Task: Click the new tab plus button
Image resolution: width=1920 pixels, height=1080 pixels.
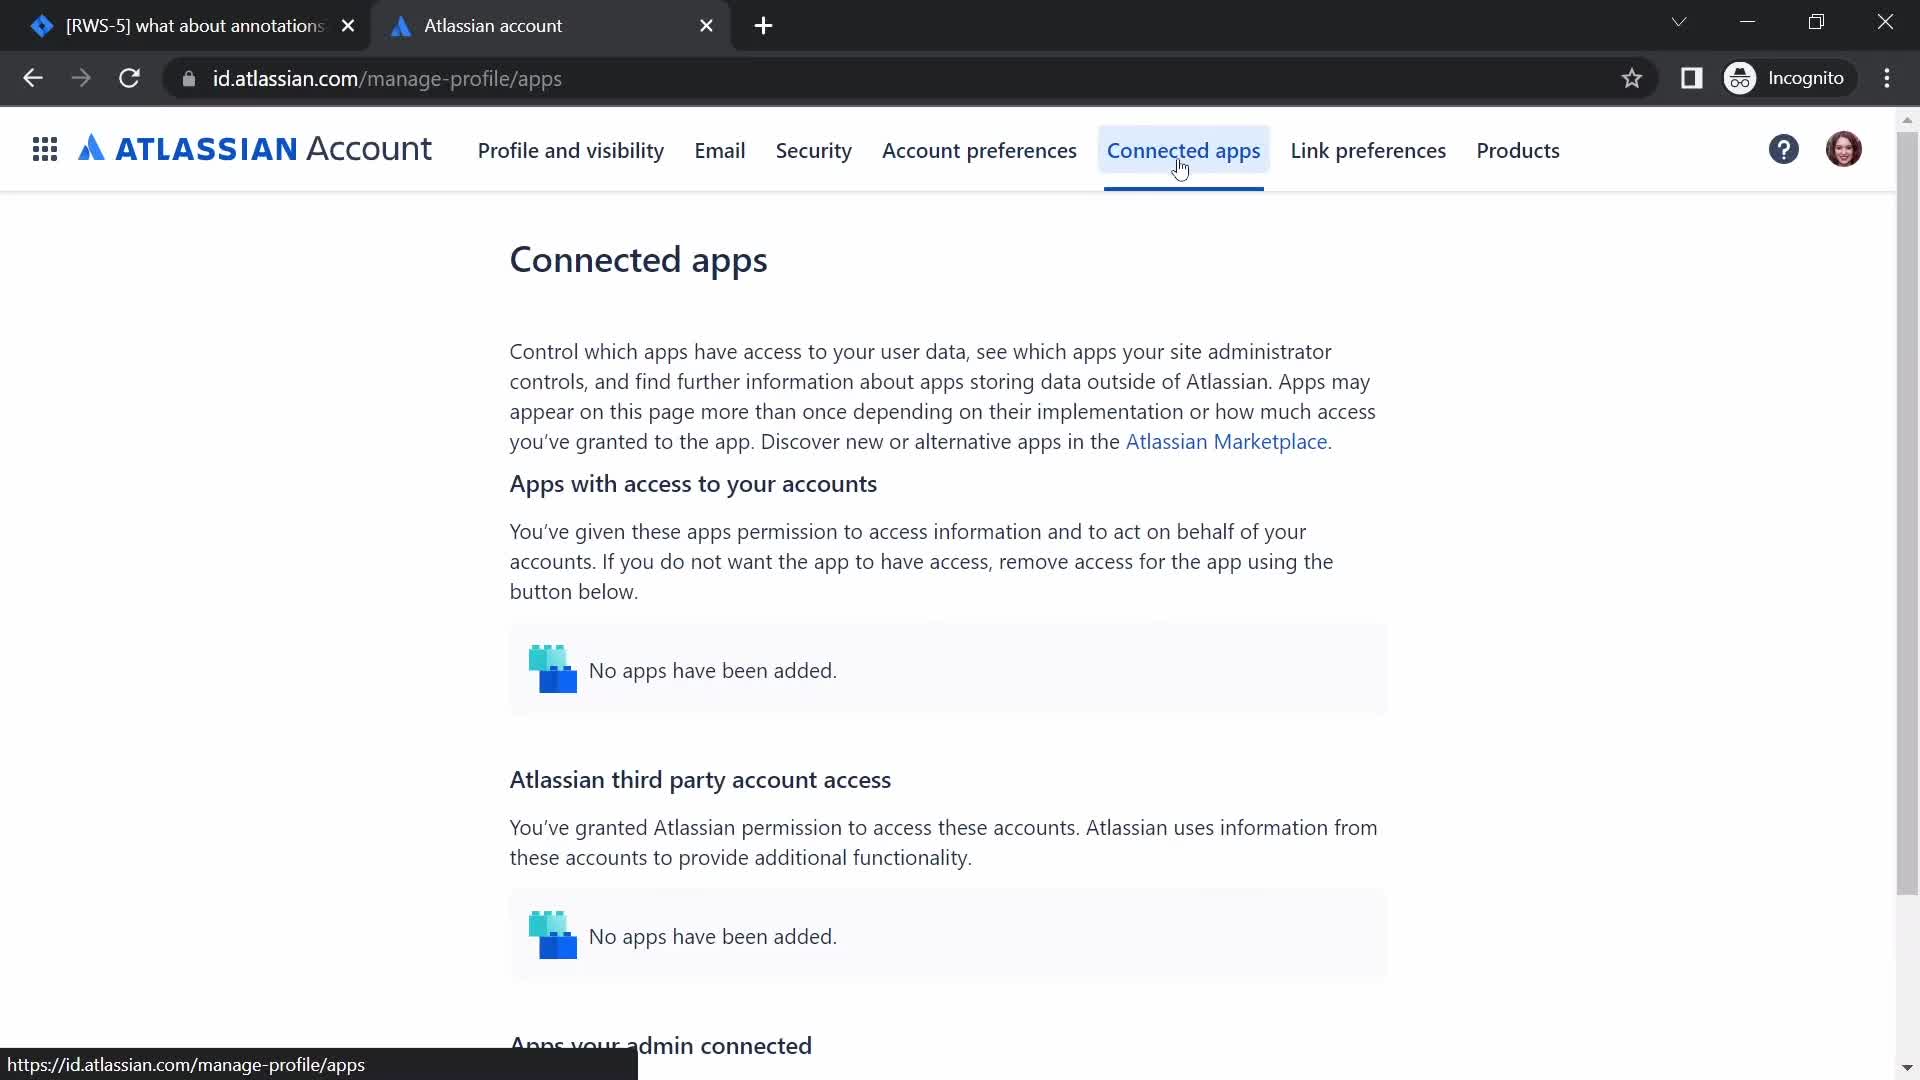Action: click(x=765, y=26)
